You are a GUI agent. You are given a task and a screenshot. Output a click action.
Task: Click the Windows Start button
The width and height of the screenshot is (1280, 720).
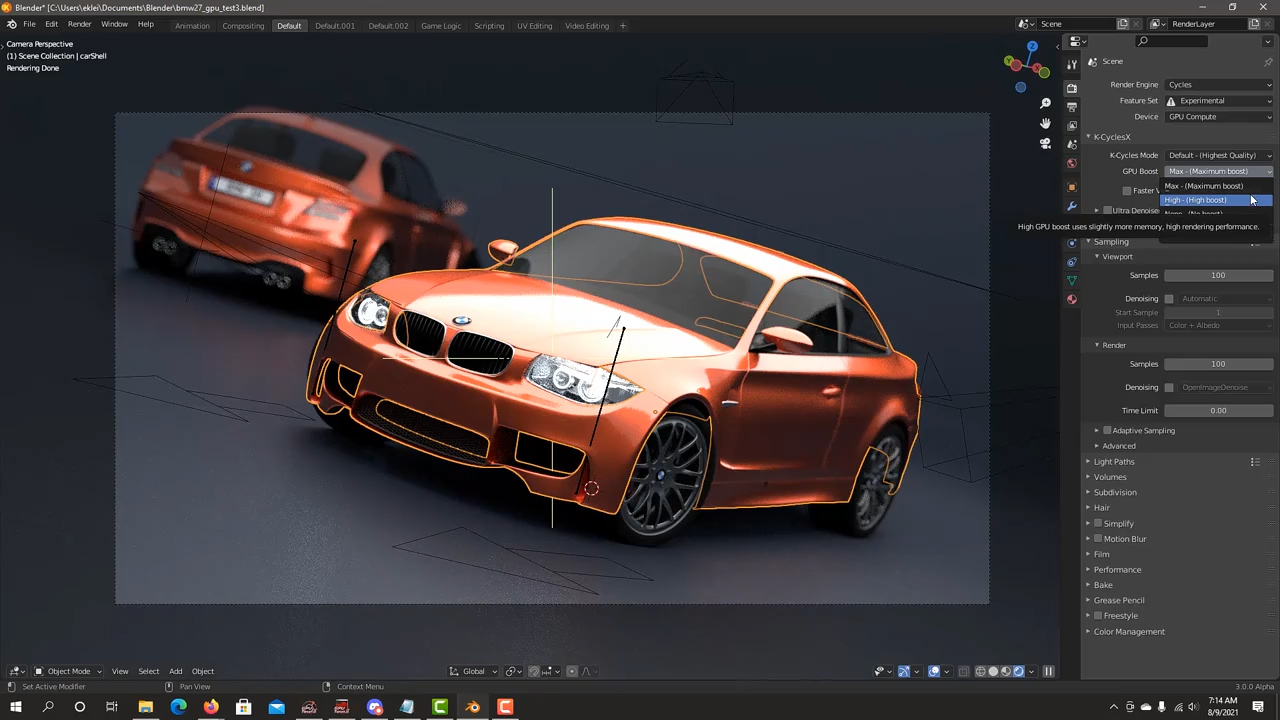coord(15,707)
